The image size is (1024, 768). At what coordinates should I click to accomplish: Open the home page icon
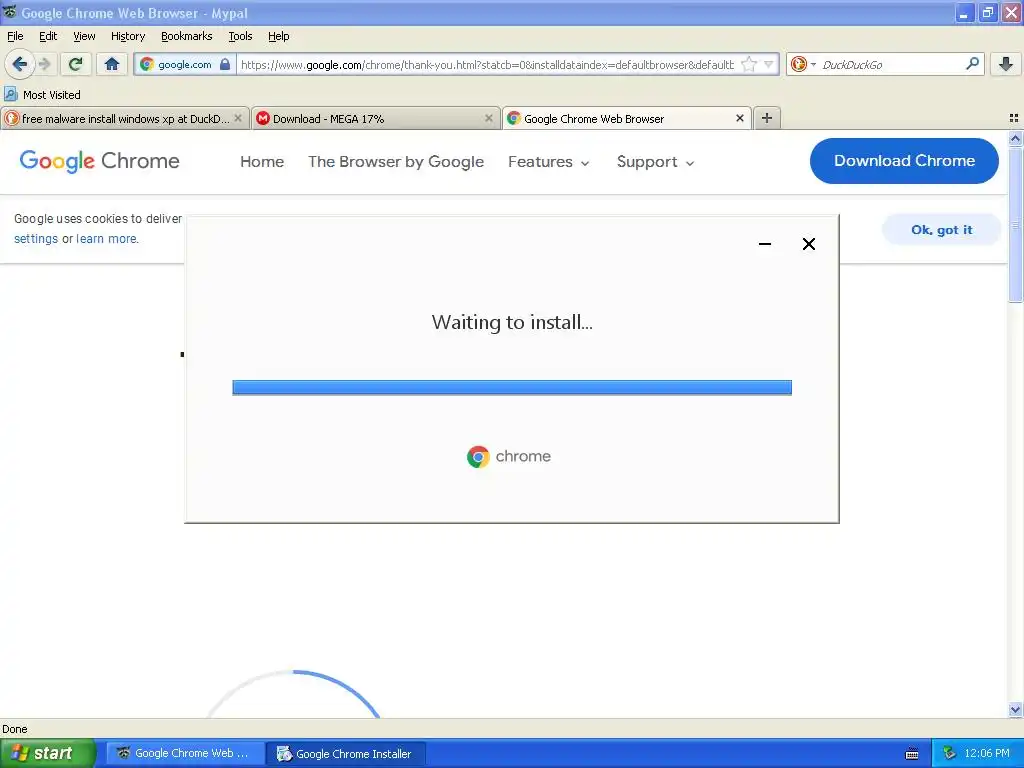(112, 64)
